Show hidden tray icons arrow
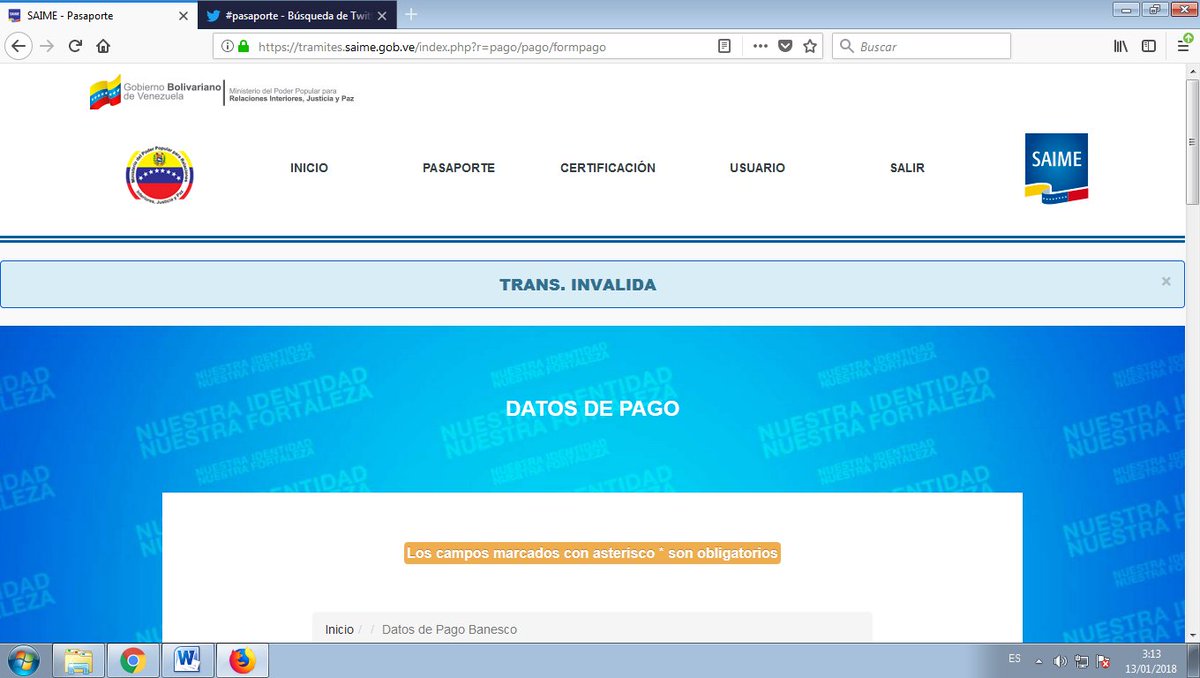The width and height of the screenshot is (1200, 678). pos(1039,661)
